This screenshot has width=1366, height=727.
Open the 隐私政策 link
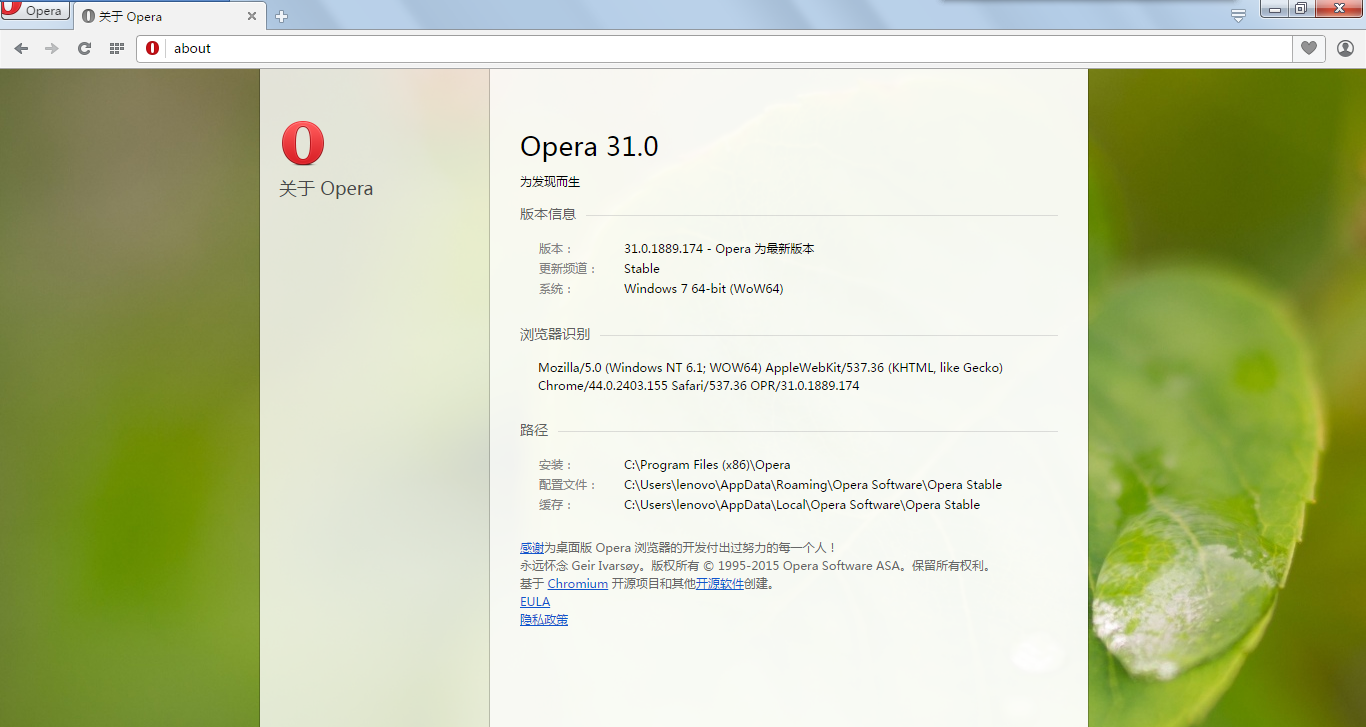[x=544, y=620]
